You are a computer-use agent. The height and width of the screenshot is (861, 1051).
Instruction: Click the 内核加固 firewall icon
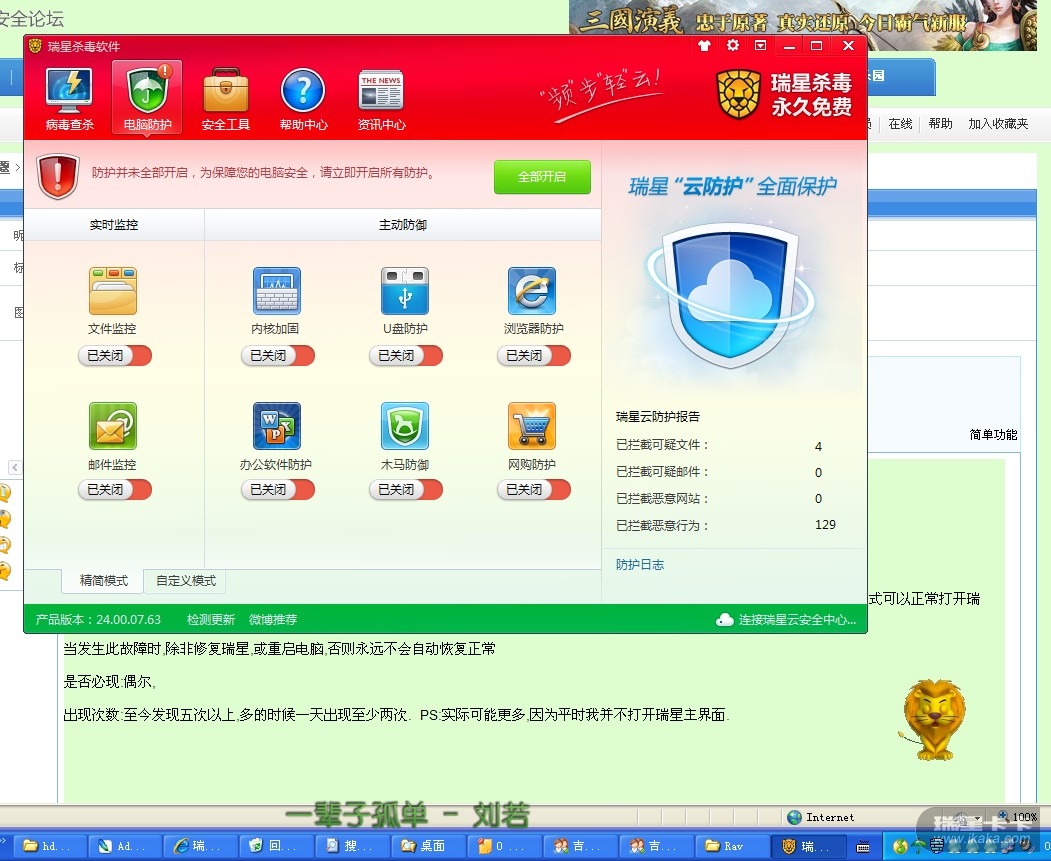pyautogui.click(x=277, y=291)
